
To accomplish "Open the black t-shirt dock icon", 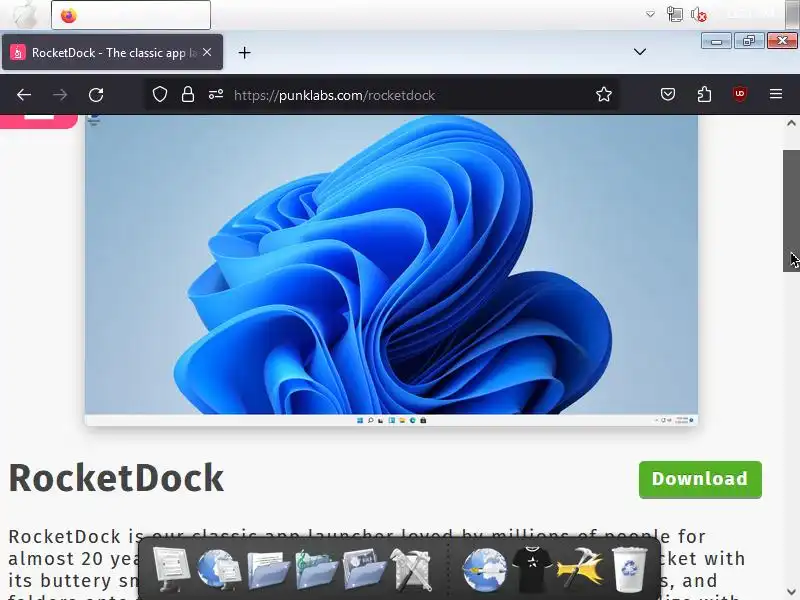I will 532,568.
